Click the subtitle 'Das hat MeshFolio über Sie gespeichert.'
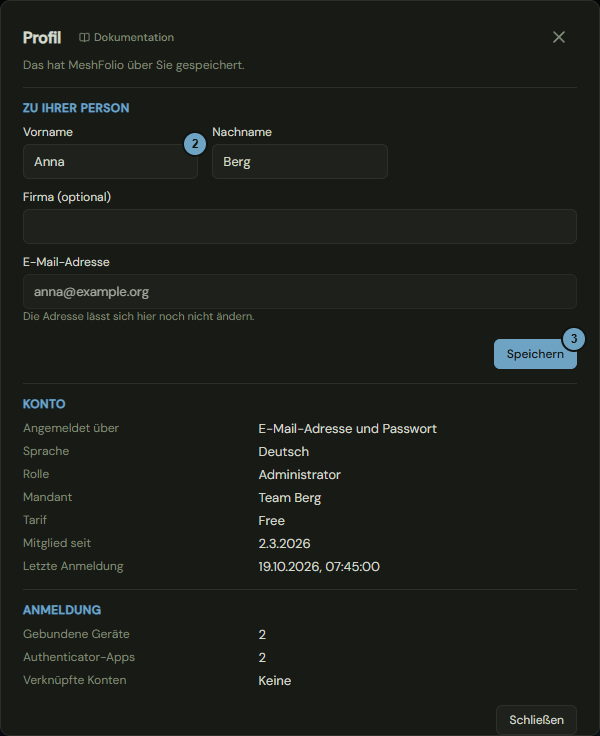Image resolution: width=600 pixels, height=736 pixels. (x=134, y=65)
